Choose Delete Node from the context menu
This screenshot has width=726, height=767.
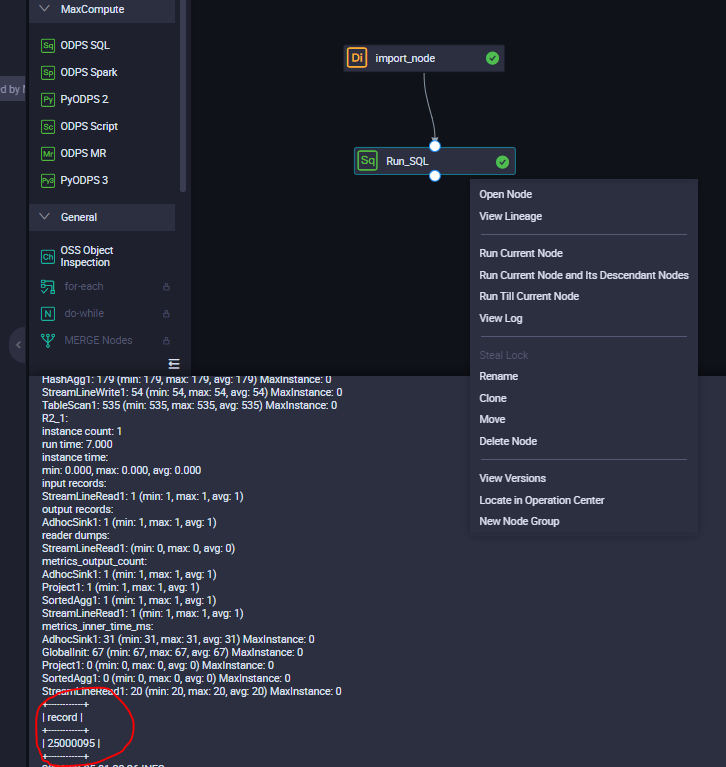(508, 441)
